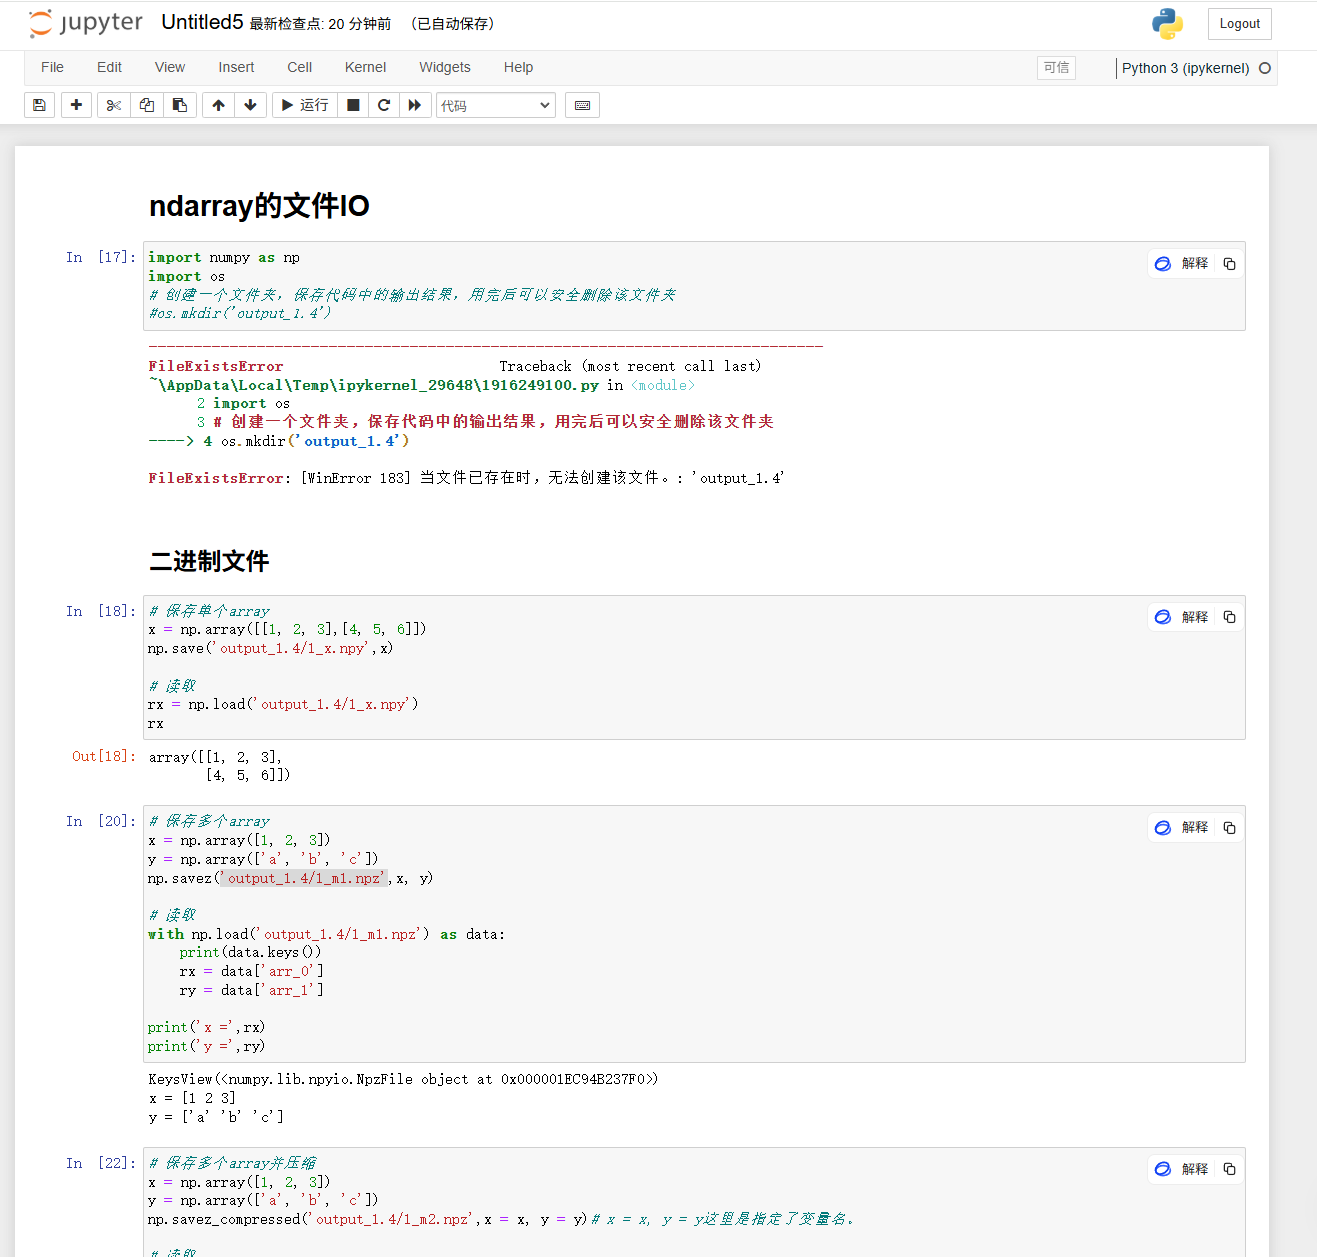Interrupt the kernel with stop icon
The width and height of the screenshot is (1317, 1257).
(353, 104)
